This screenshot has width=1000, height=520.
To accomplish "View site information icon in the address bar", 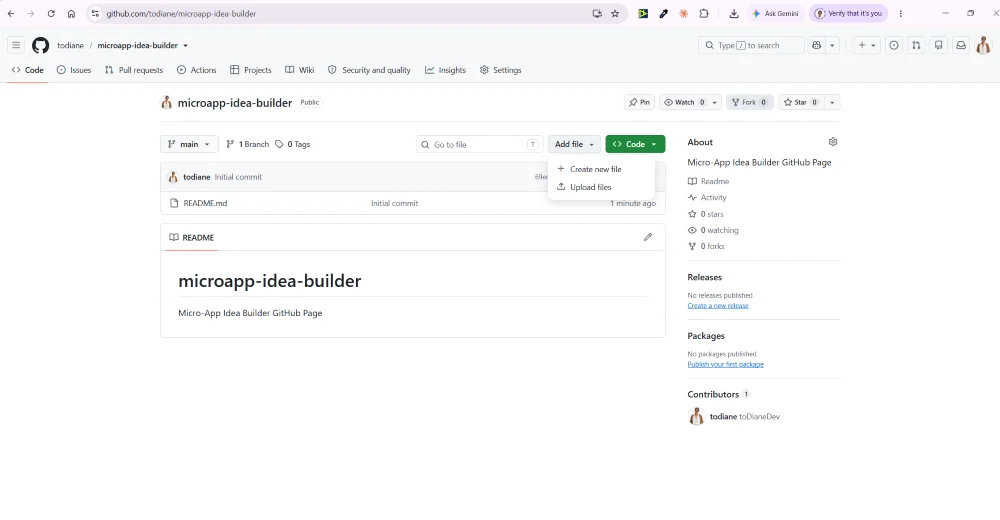I will coord(95,13).
